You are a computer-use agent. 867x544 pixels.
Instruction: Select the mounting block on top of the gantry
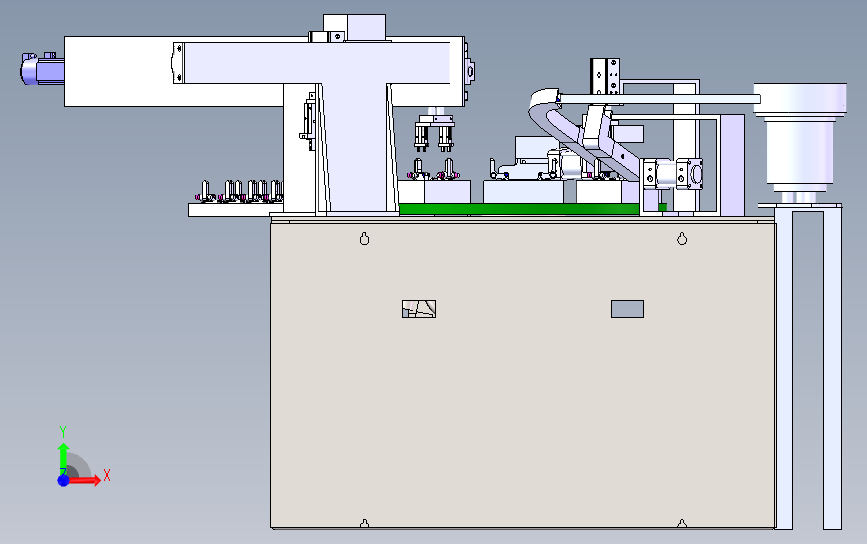pos(354,28)
